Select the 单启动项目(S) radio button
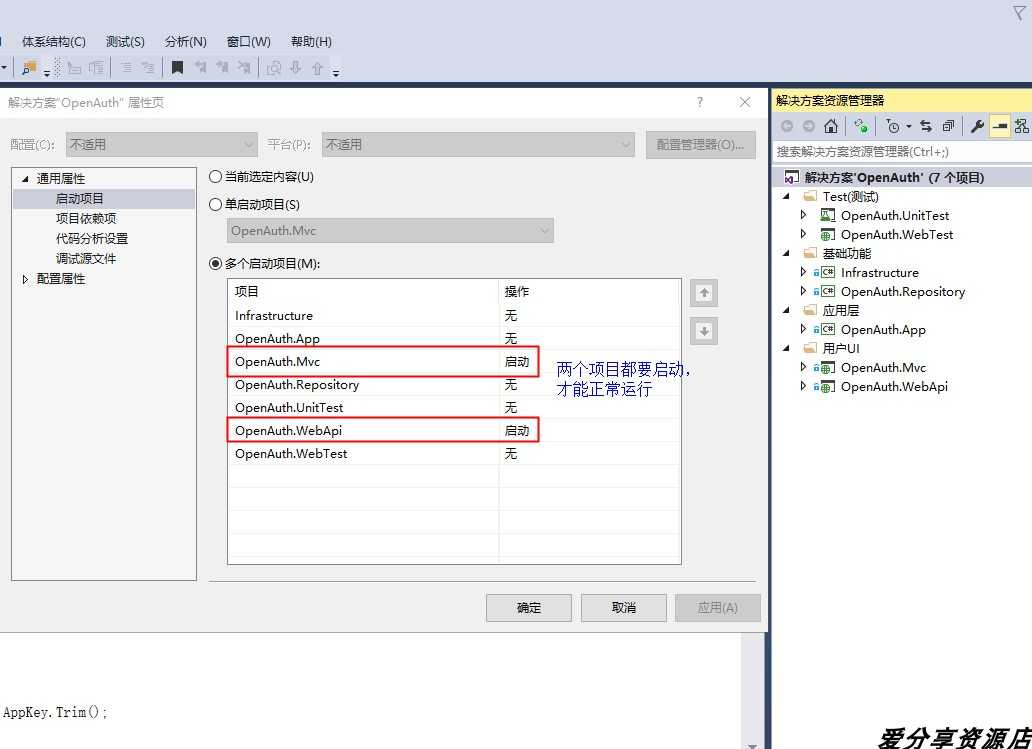Image resolution: width=1032 pixels, height=749 pixels. (215, 205)
